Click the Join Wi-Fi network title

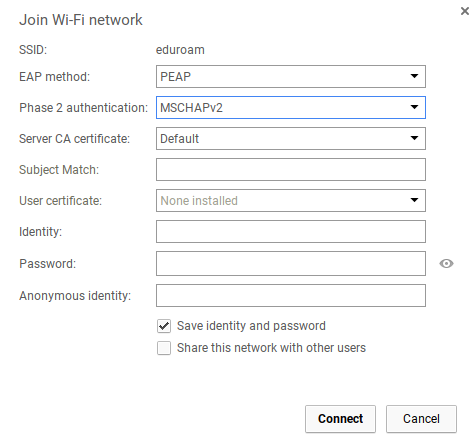81,20
